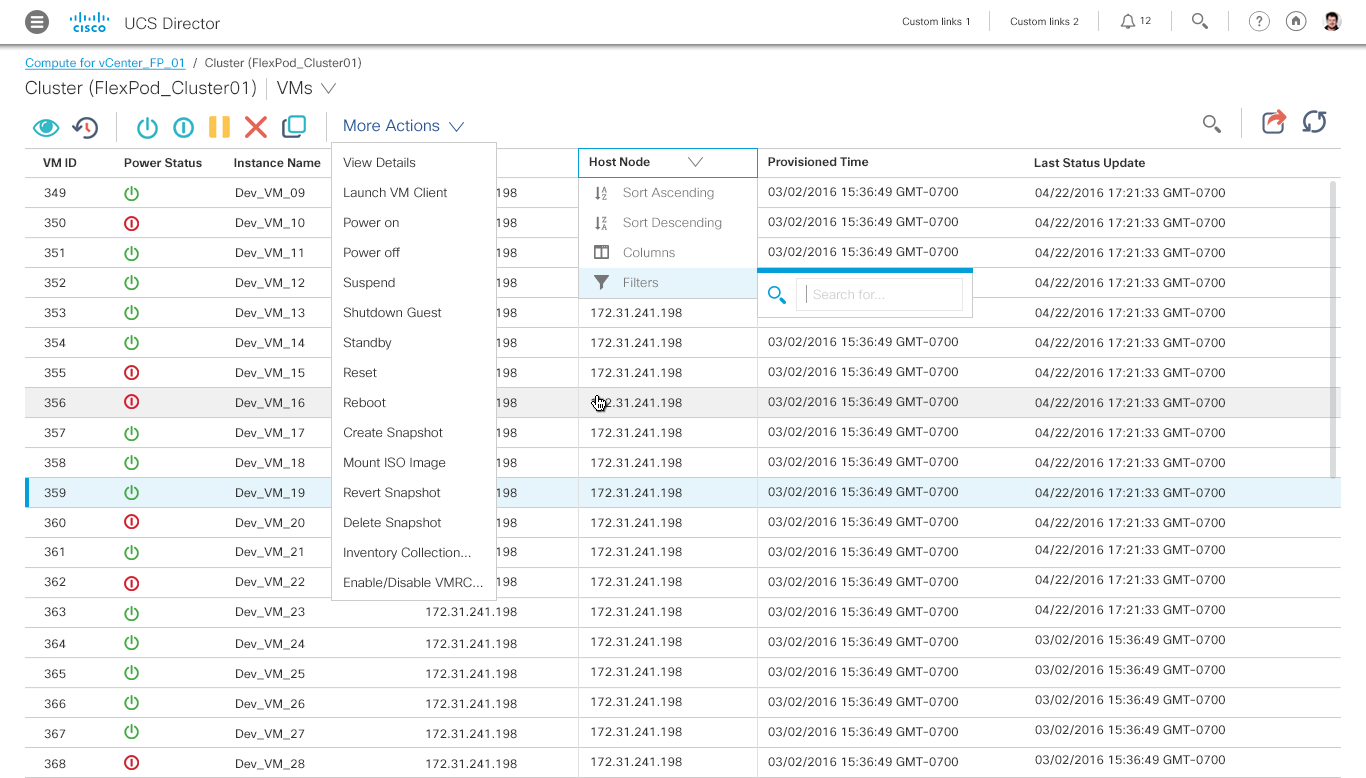Click Provisioned Time column header
Screen dimensions: 1366x778
click(818, 162)
